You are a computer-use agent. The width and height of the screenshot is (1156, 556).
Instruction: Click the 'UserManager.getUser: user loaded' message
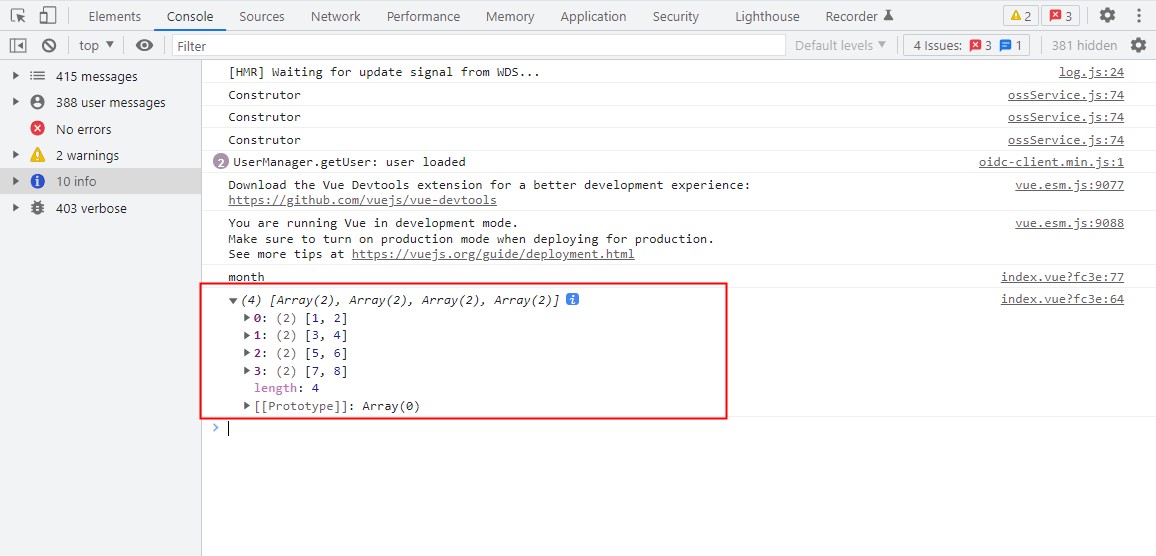(x=349, y=162)
